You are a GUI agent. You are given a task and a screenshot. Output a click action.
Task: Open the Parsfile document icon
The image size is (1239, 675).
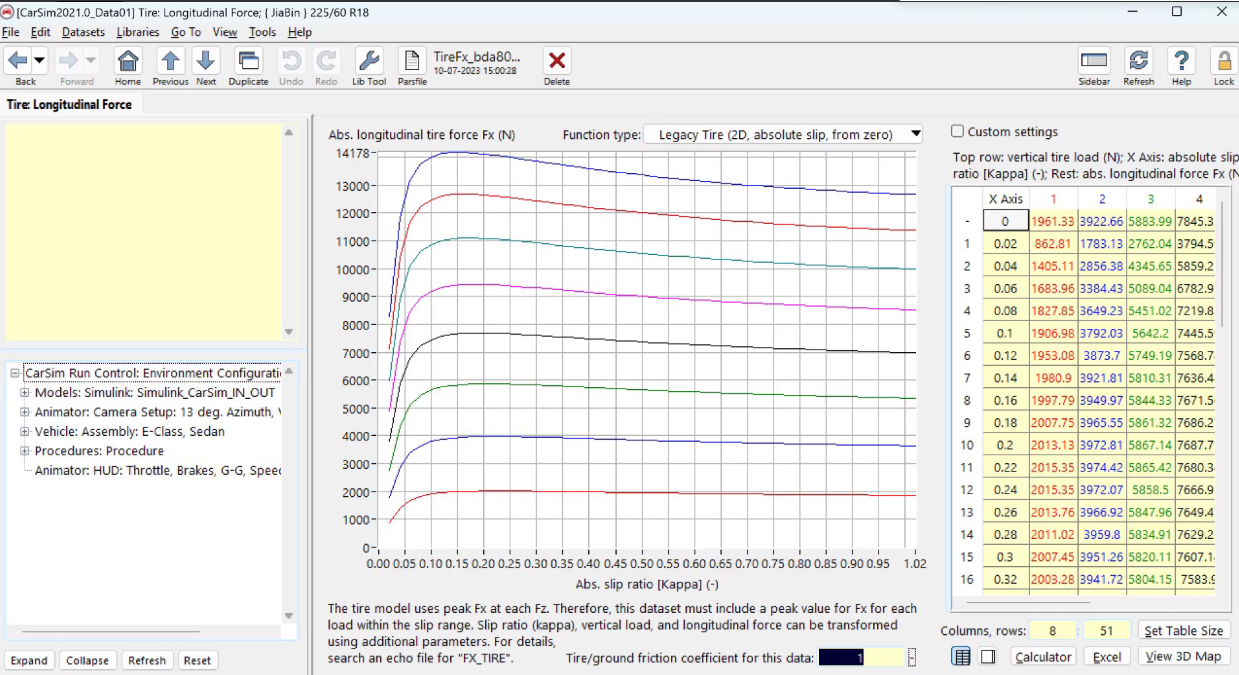tap(412, 61)
